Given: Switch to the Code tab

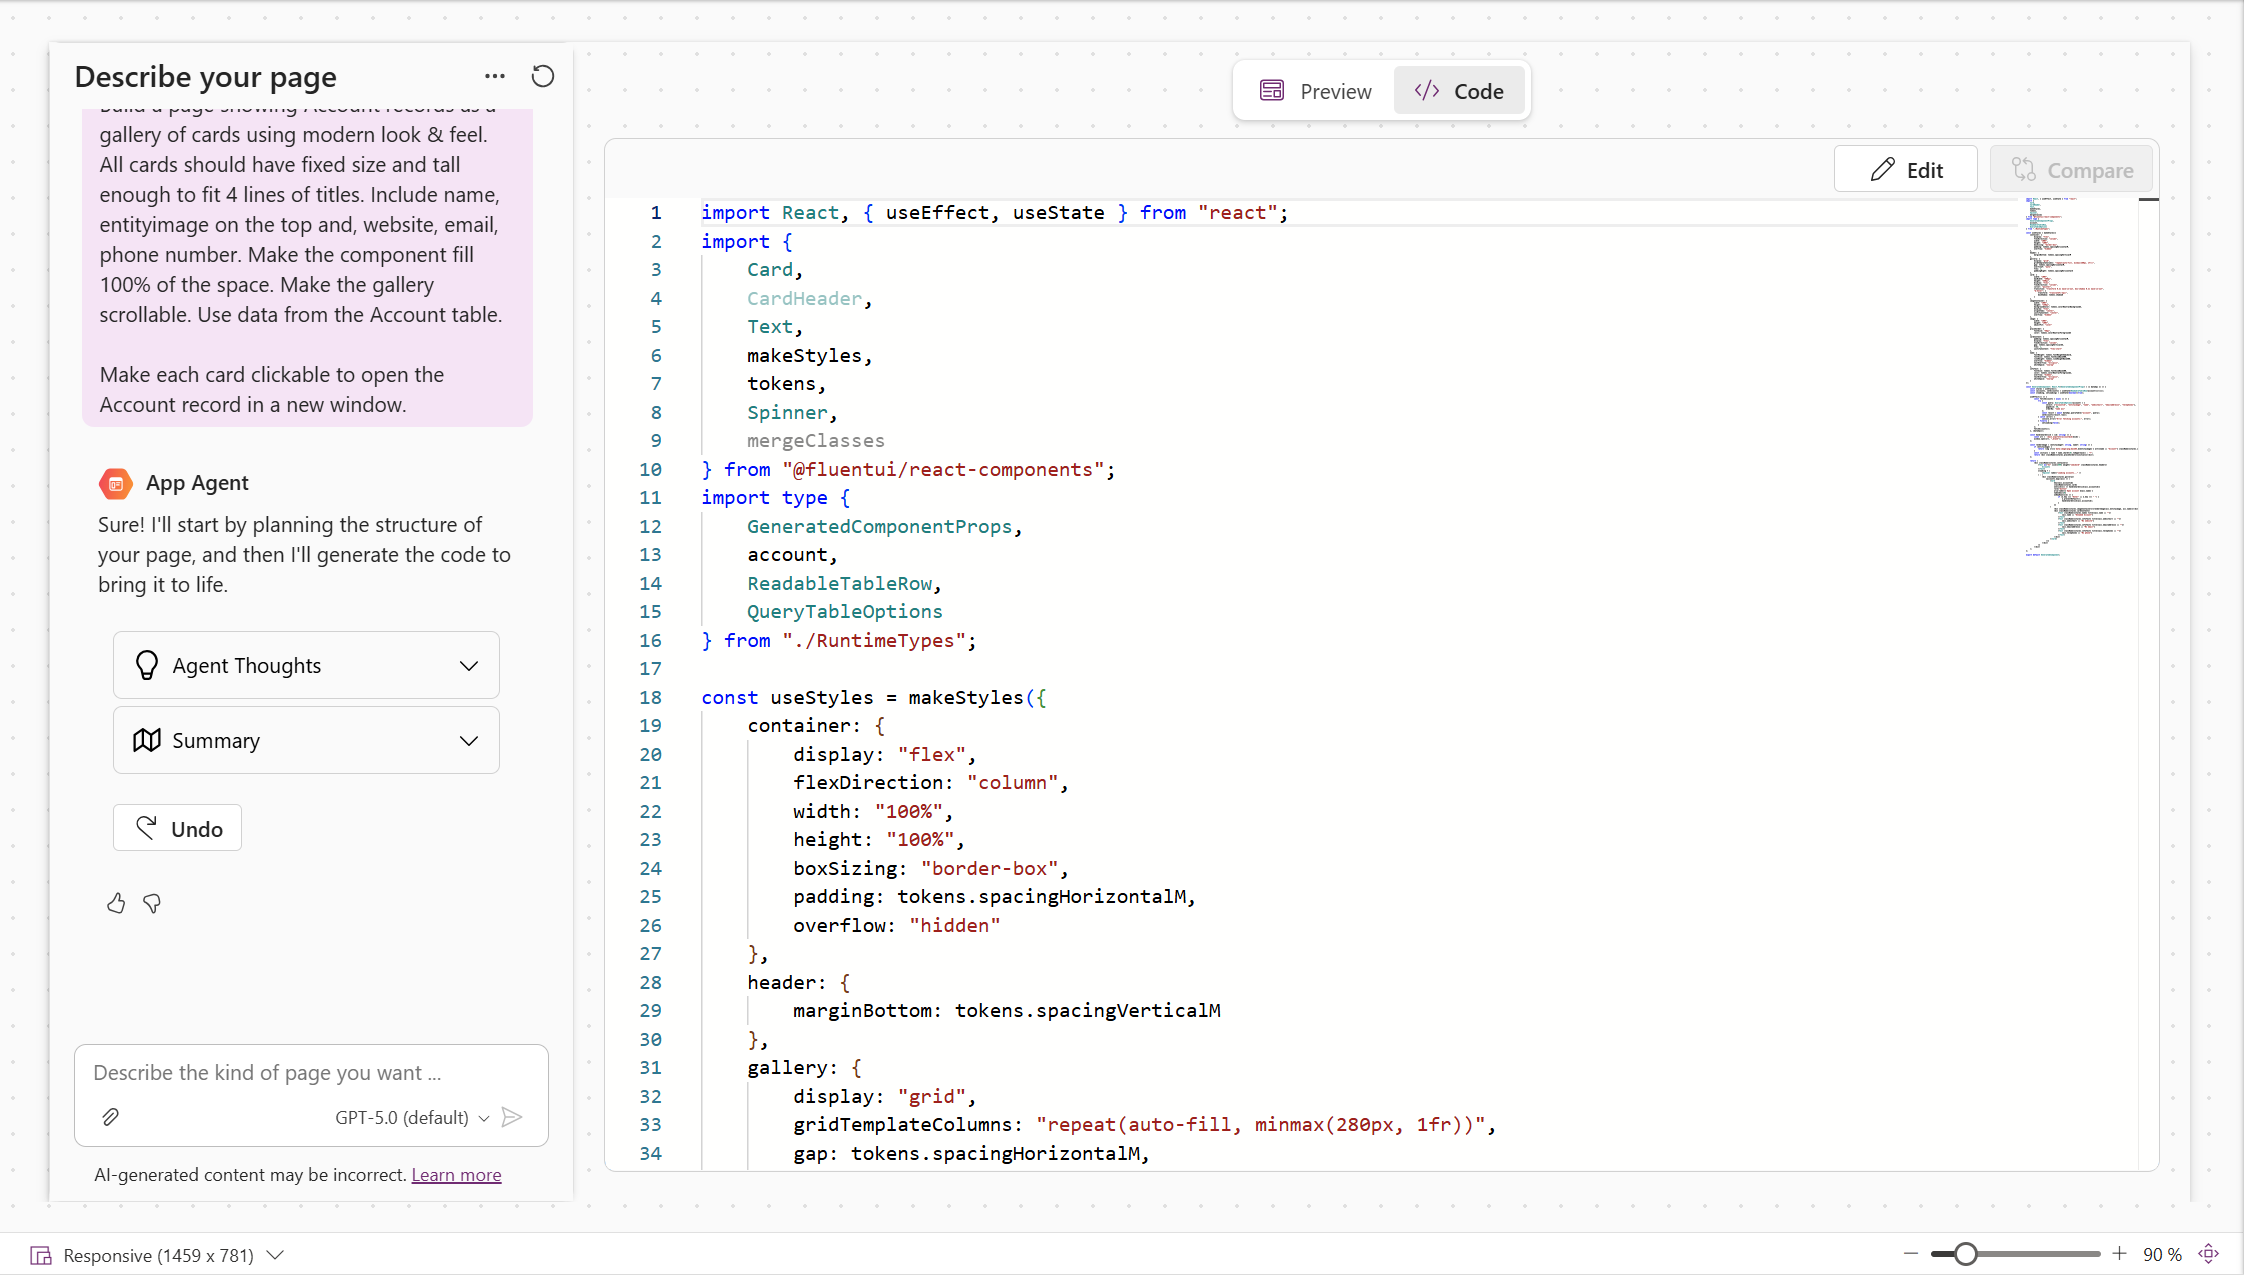Looking at the screenshot, I should pos(1460,90).
